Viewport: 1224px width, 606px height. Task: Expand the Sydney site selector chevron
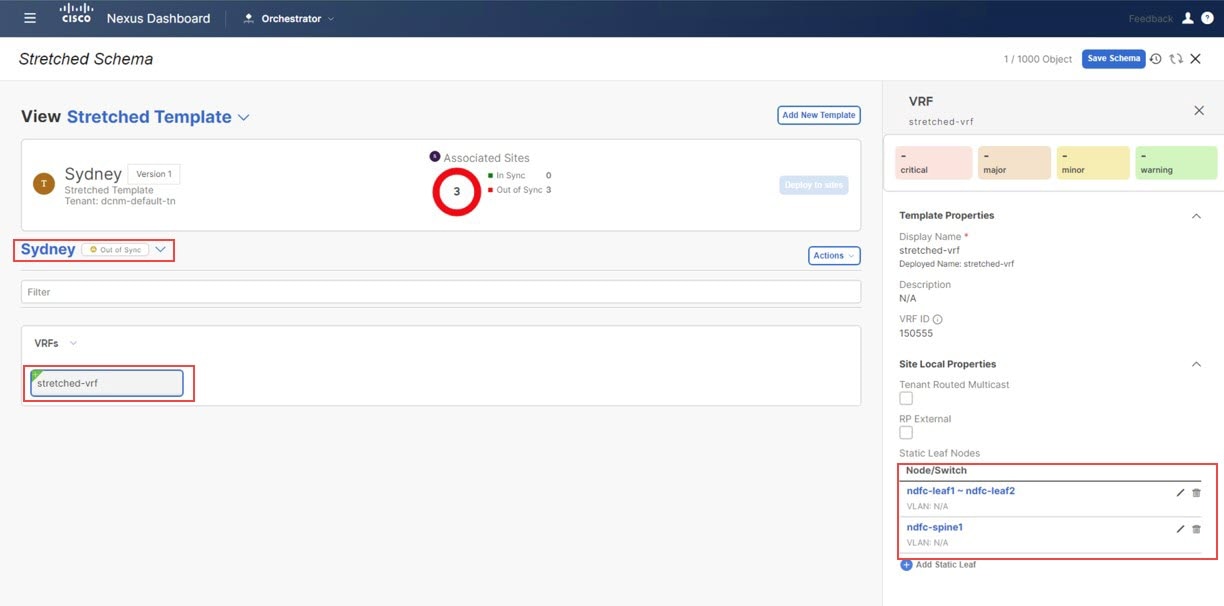(160, 250)
